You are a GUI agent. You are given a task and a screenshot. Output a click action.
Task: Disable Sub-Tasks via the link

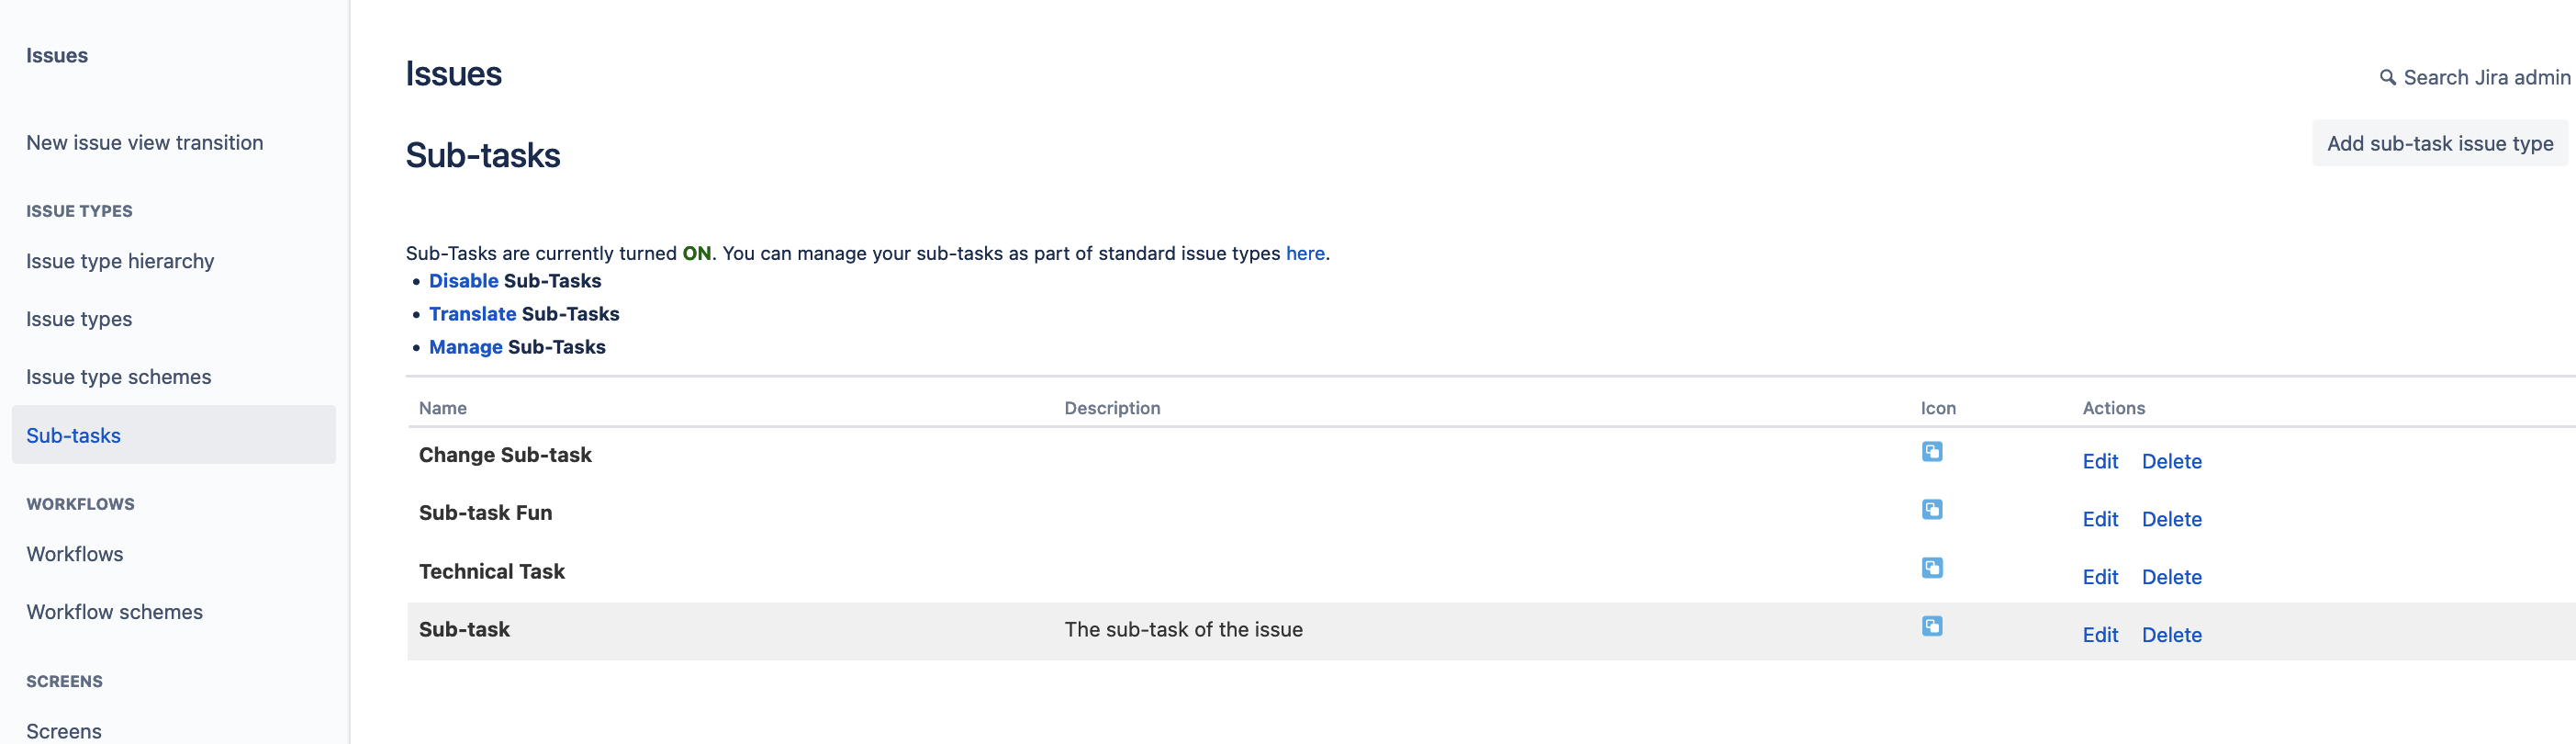[x=463, y=281]
